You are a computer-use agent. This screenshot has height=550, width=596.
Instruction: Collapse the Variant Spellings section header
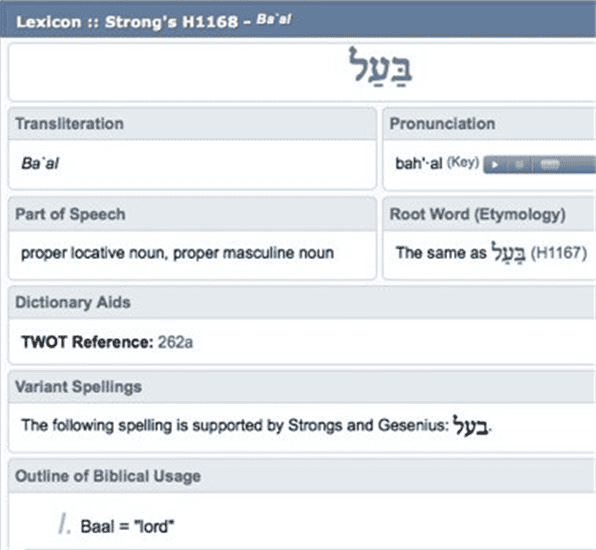[302, 387]
